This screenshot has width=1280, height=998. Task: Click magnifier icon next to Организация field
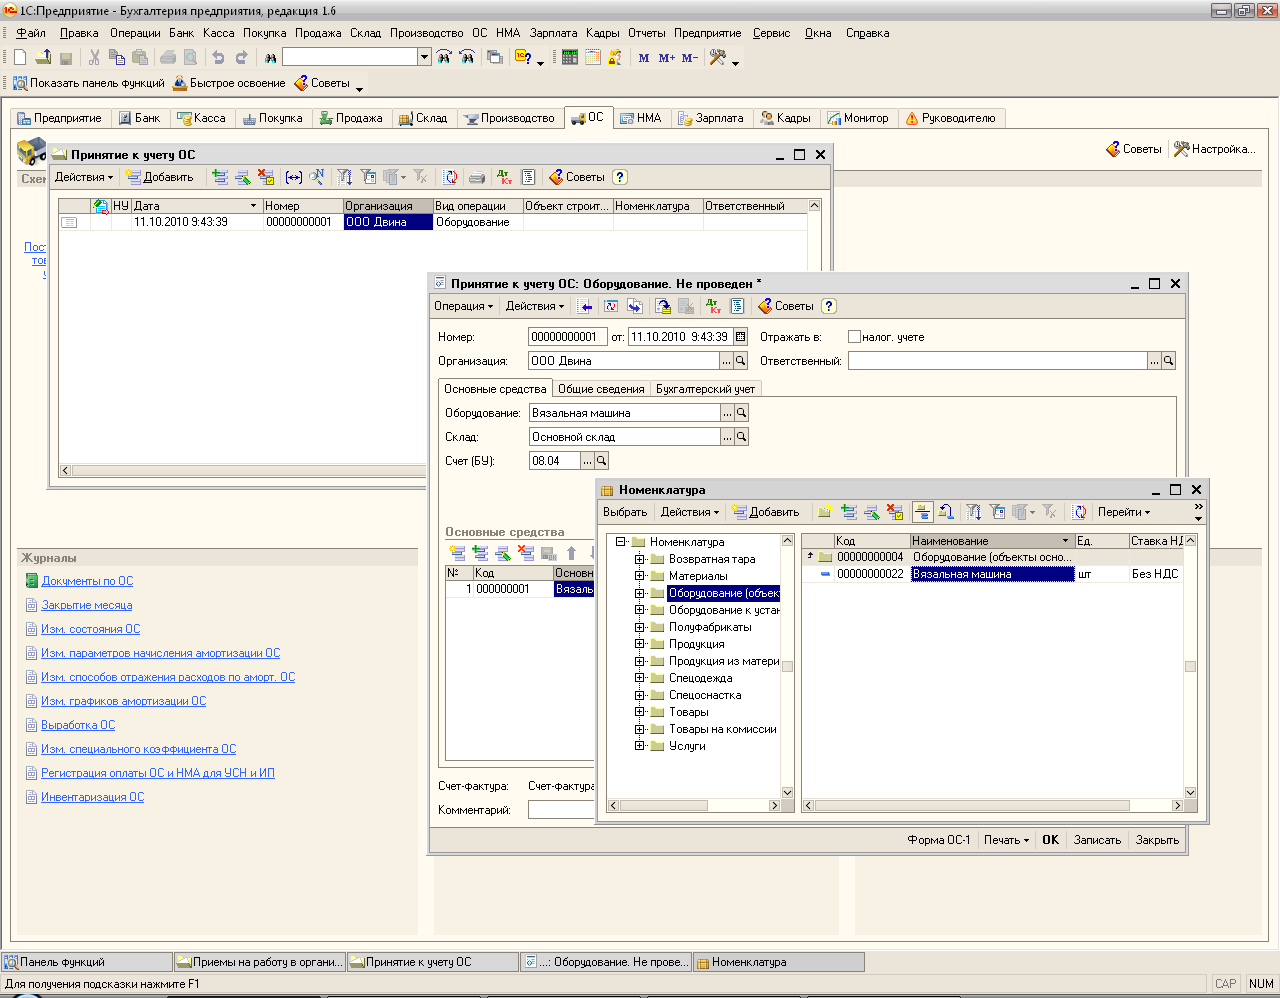point(741,361)
